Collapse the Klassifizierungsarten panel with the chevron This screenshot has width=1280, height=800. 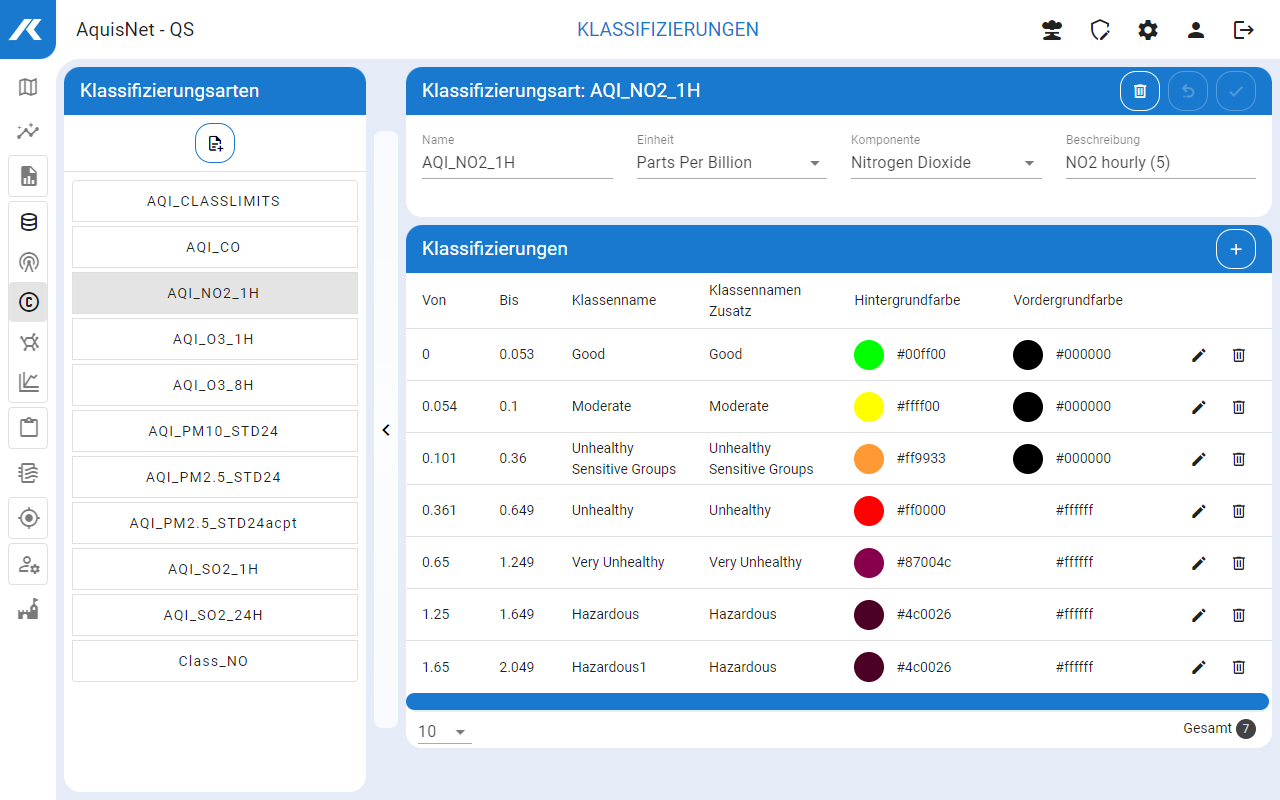click(x=386, y=430)
